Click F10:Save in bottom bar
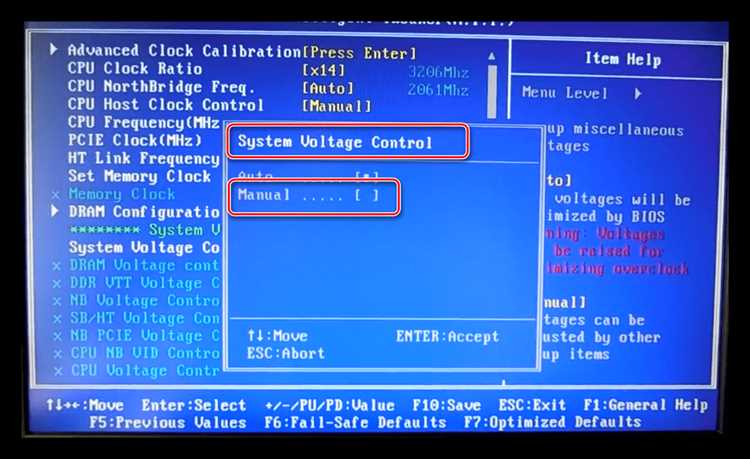 (x=446, y=405)
